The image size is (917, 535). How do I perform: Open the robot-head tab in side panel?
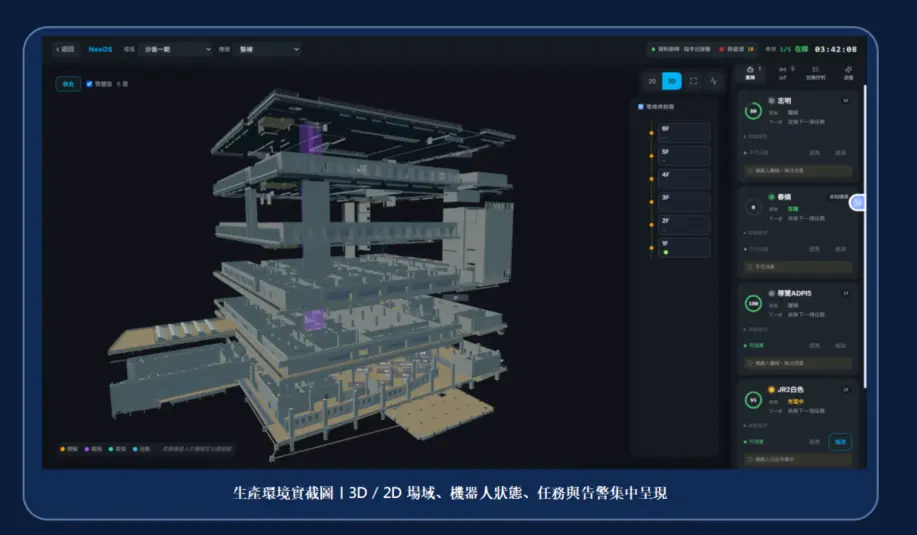click(750, 73)
